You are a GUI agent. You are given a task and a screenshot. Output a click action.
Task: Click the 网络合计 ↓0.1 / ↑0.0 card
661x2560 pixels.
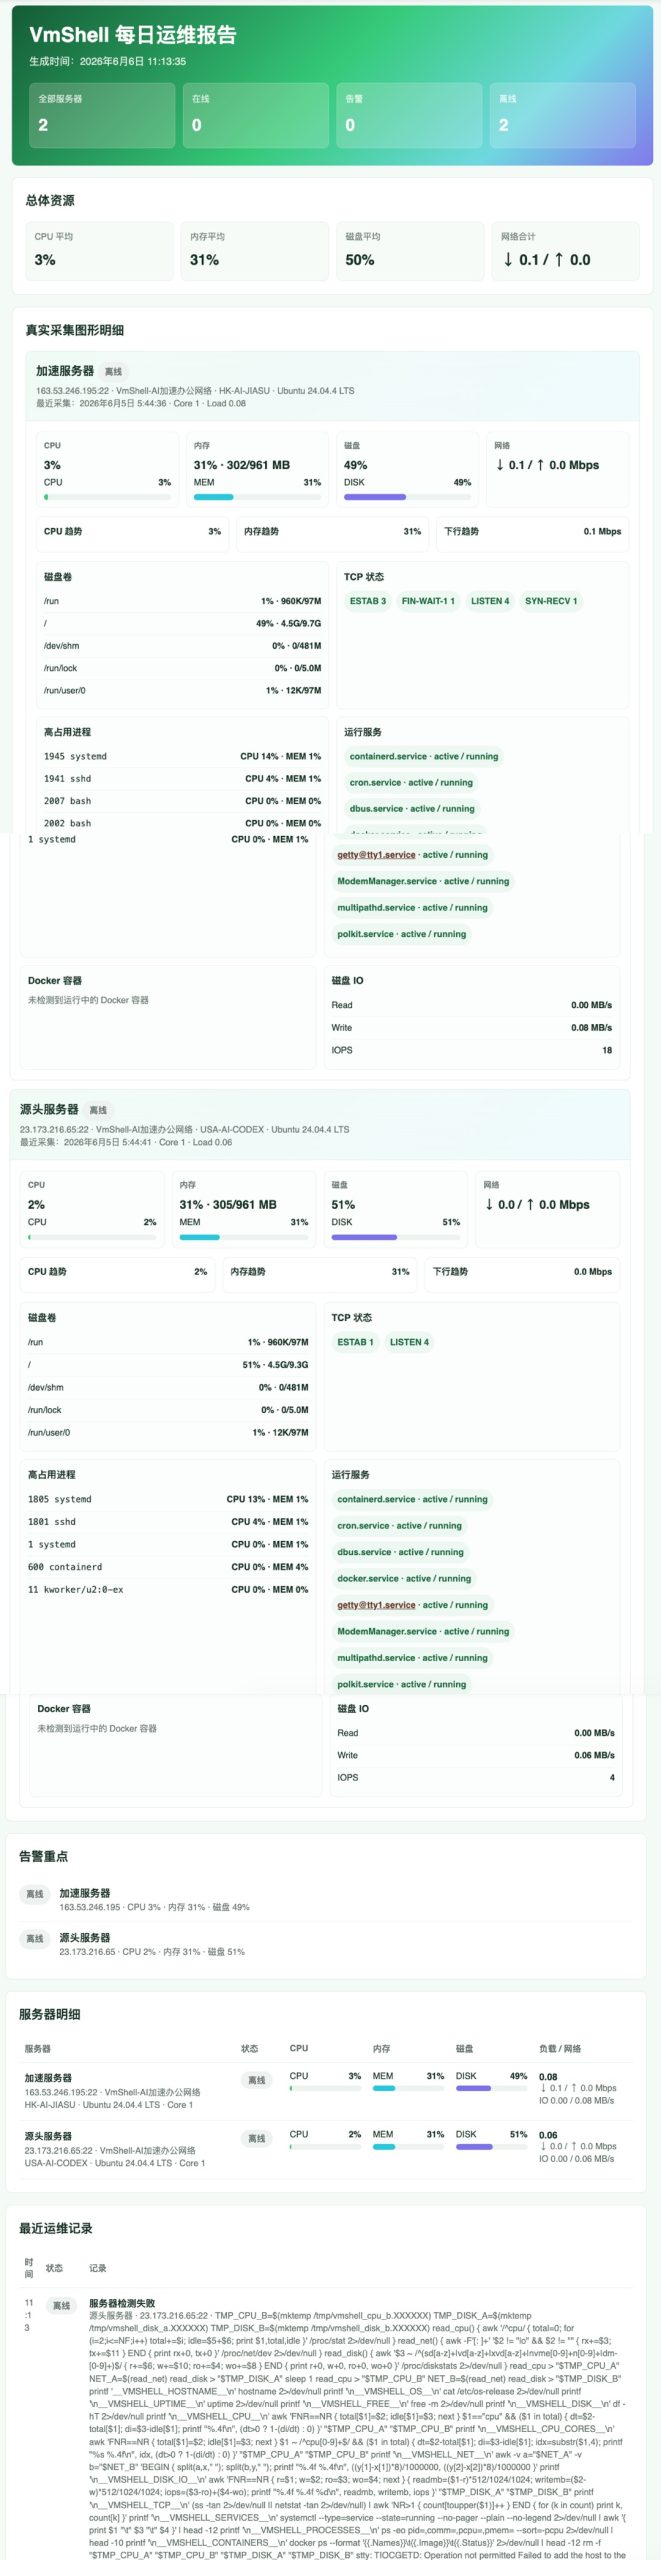(565, 251)
